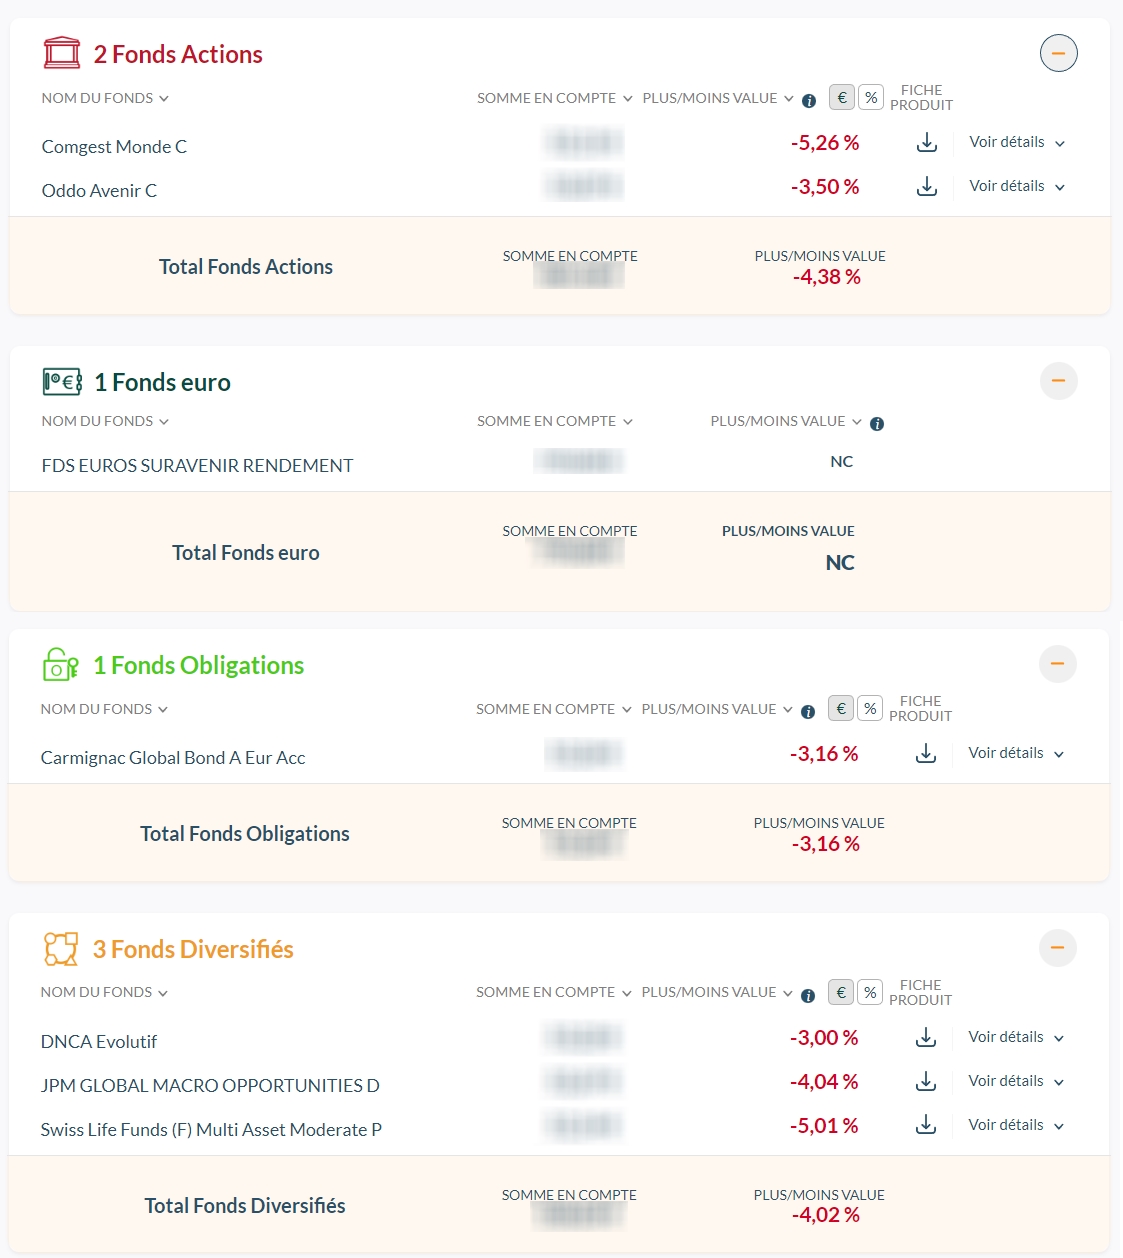1123x1258 pixels.
Task: Switch Fonds Actions values to euro display
Action: pos(842,98)
